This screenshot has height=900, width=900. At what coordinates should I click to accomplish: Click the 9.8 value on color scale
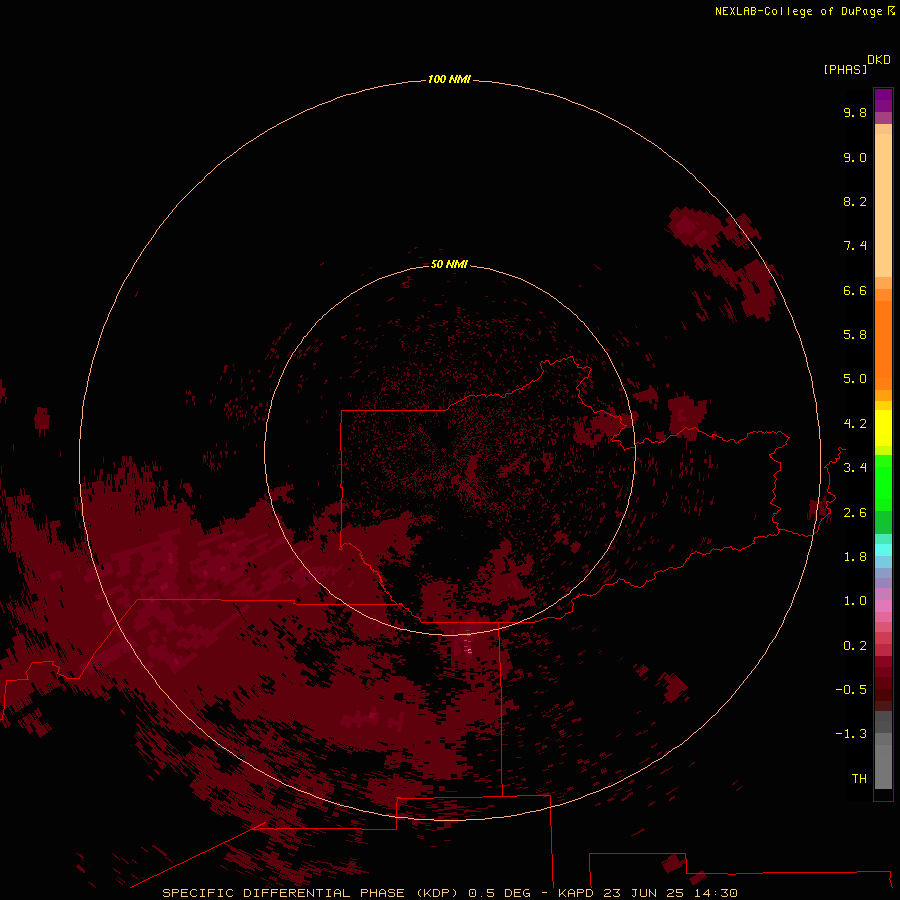(855, 112)
